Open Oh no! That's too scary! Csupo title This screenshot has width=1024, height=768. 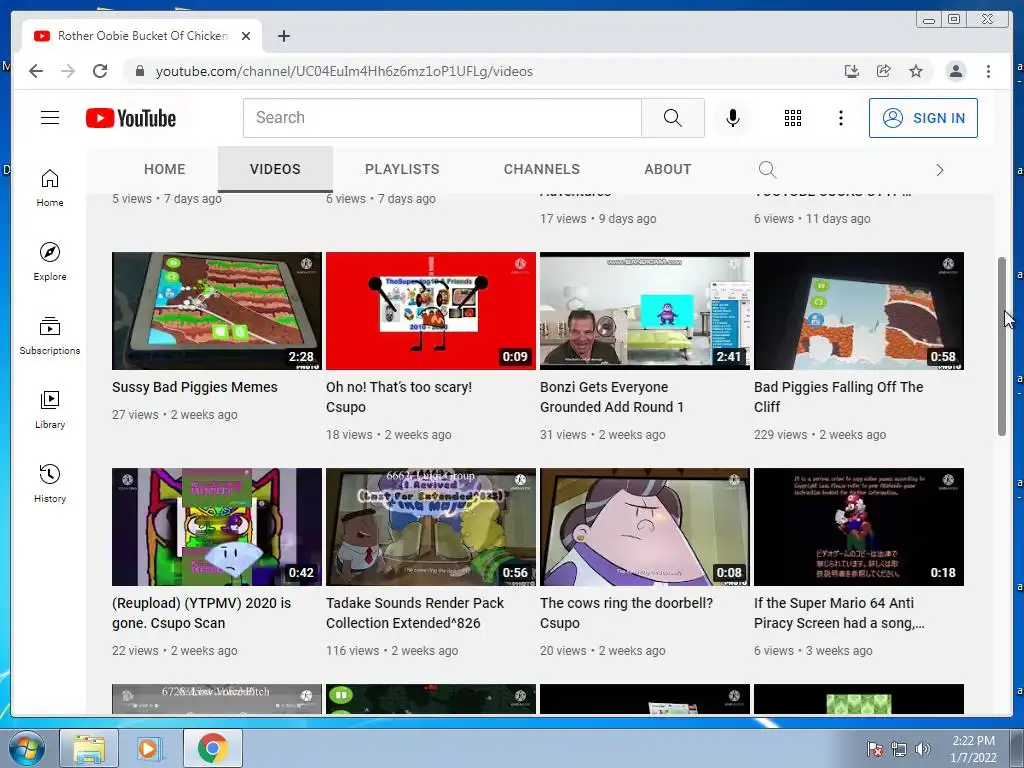click(399, 397)
